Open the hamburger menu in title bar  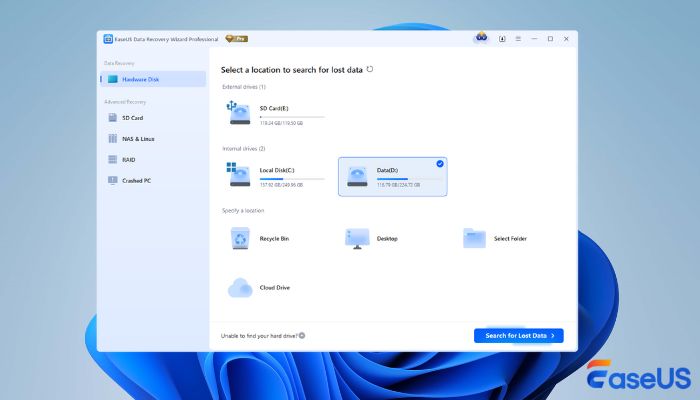click(x=518, y=38)
